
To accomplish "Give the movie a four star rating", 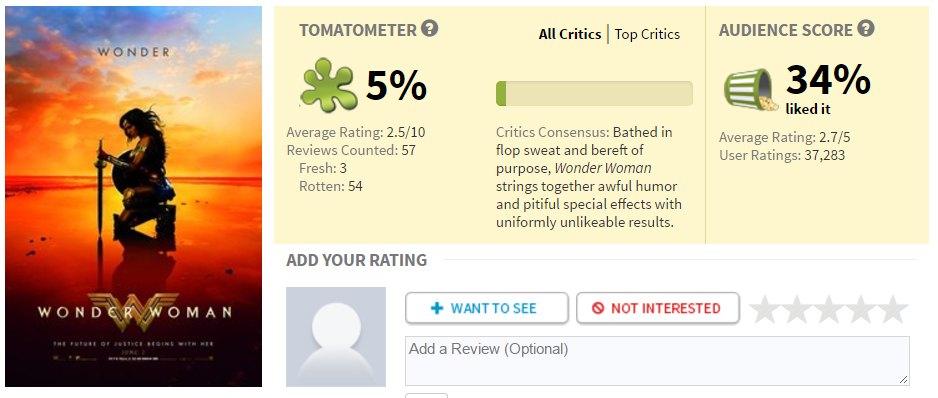I will (861, 309).
